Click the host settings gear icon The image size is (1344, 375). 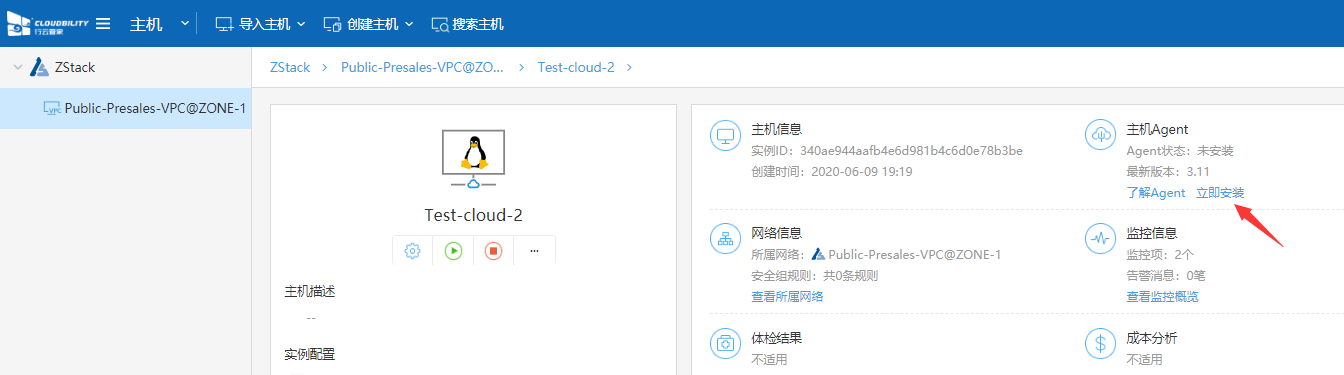[412, 251]
